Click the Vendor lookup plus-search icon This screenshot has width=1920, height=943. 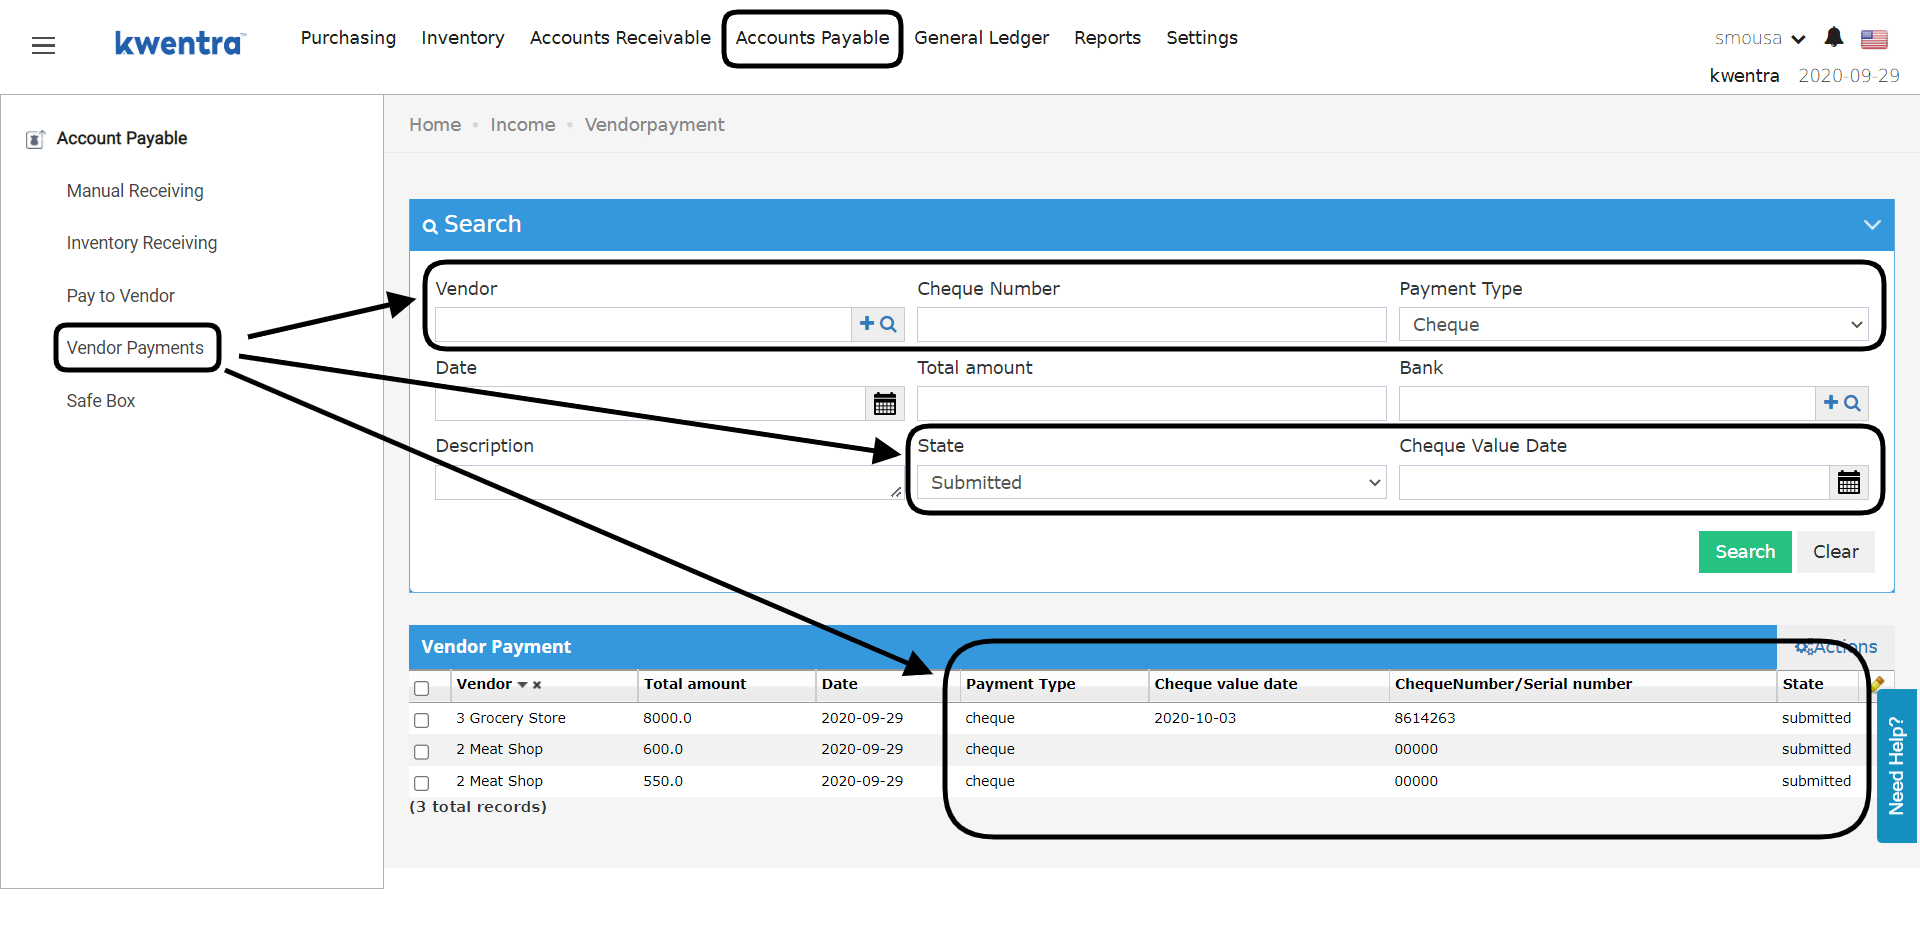878,324
